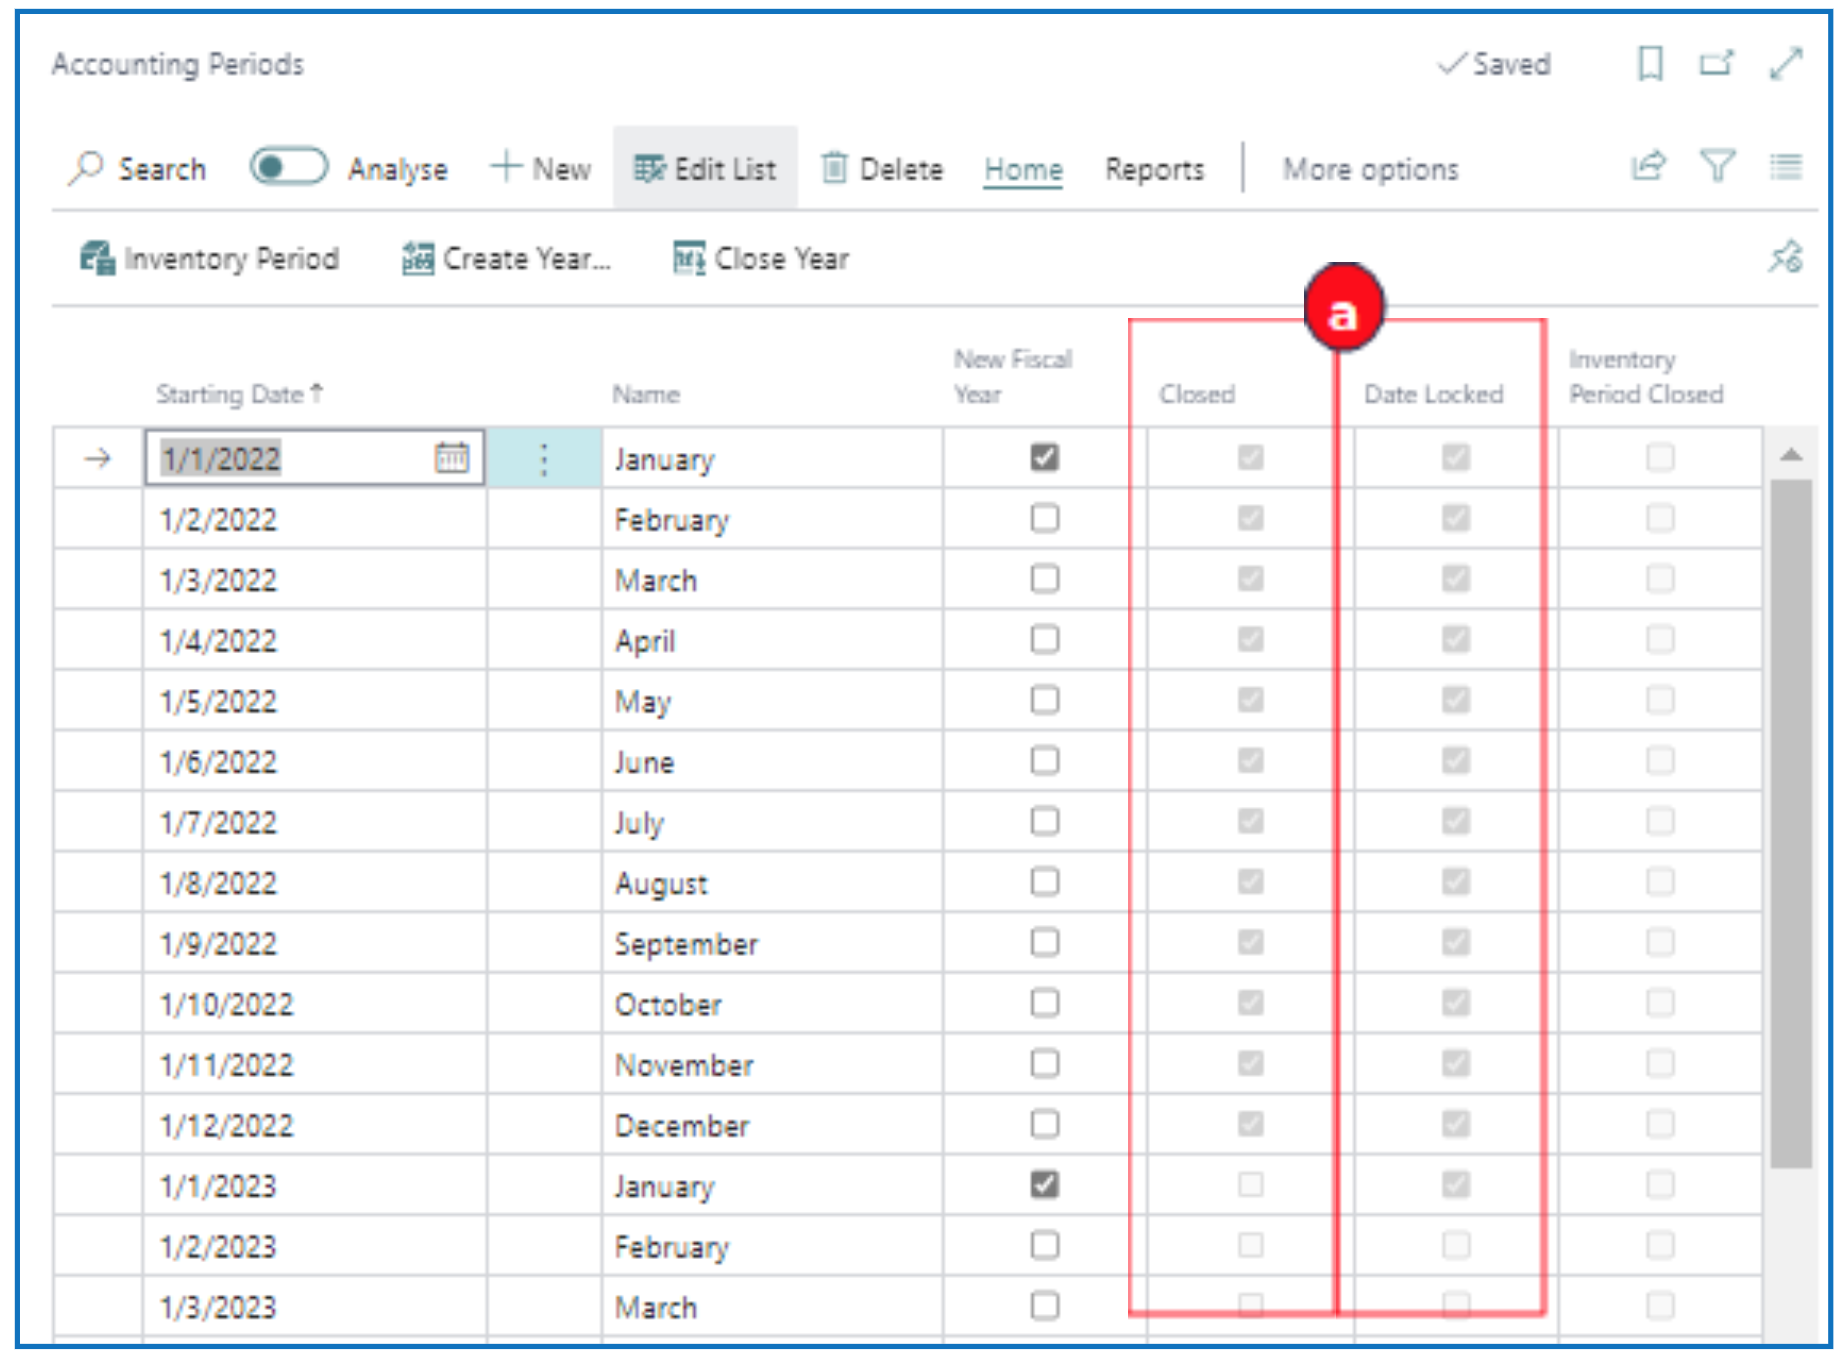The height and width of the screenshot is (1360, 1848).
Task: Open calendar picker for Starting Date
Action: click(x=451, y=458)
